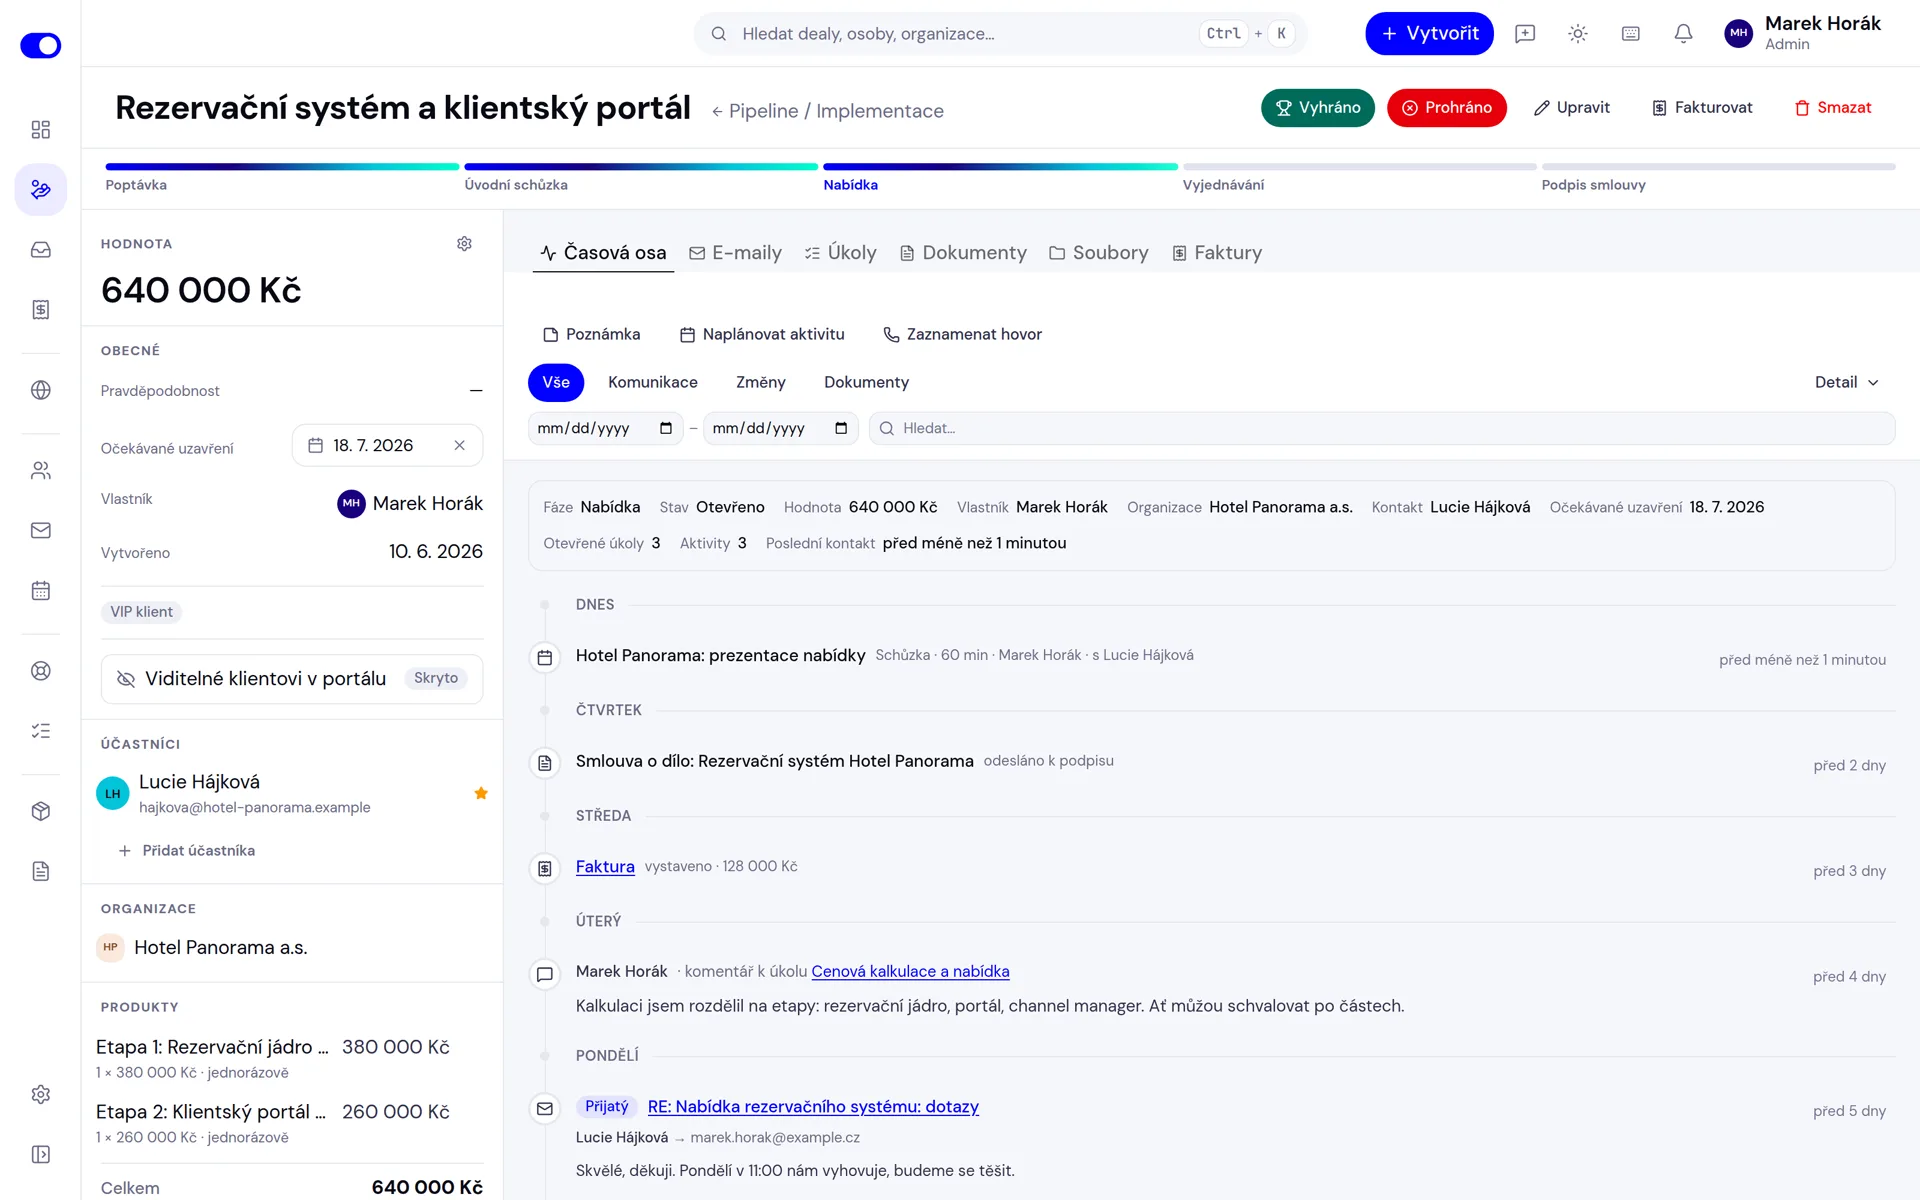Viewport: 1920px width, 1200px height.
Task: Open the globe sidebar icon
Action: pyautogui.click(x=40, y=390)
